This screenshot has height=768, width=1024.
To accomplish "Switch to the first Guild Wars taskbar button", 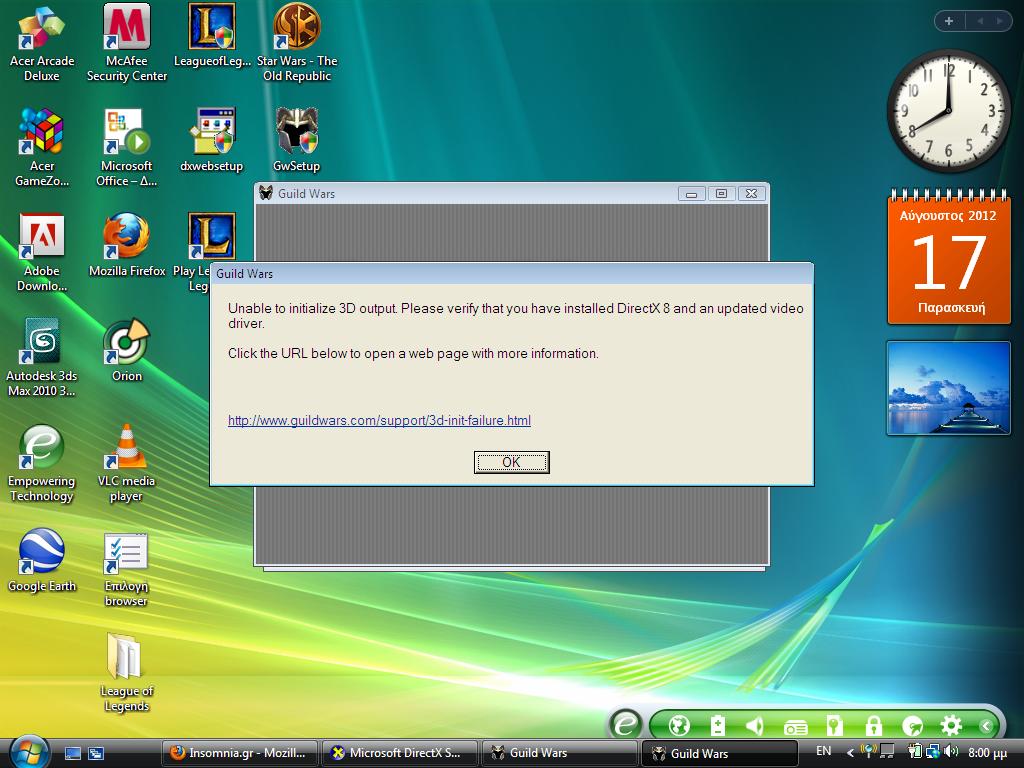I will pos(559,753).
